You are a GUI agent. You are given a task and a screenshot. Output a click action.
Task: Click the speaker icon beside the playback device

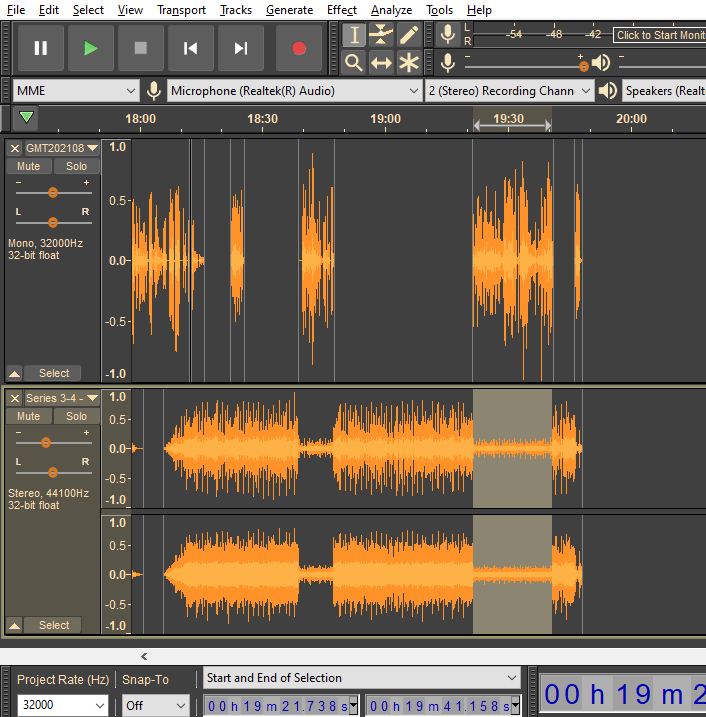point(608,91)
